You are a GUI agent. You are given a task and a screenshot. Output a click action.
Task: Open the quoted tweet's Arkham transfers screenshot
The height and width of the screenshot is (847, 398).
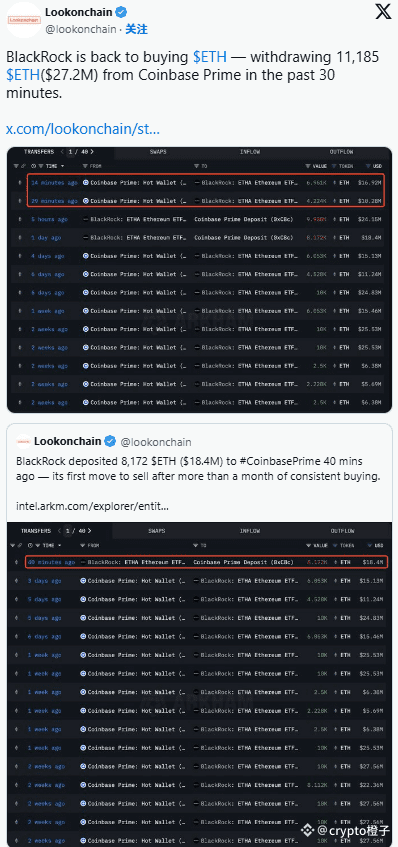[199, 684]
